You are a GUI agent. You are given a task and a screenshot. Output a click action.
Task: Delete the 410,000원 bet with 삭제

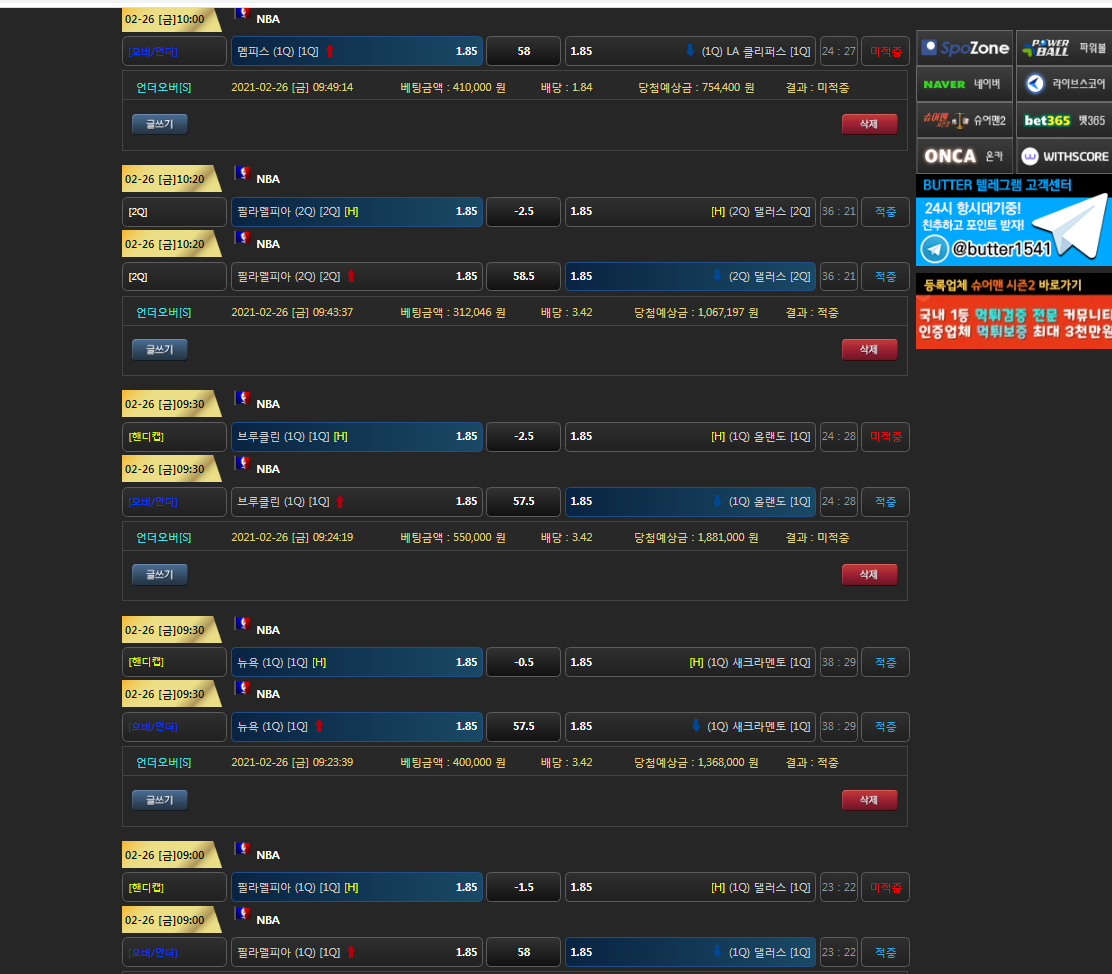tap(869, 124)
